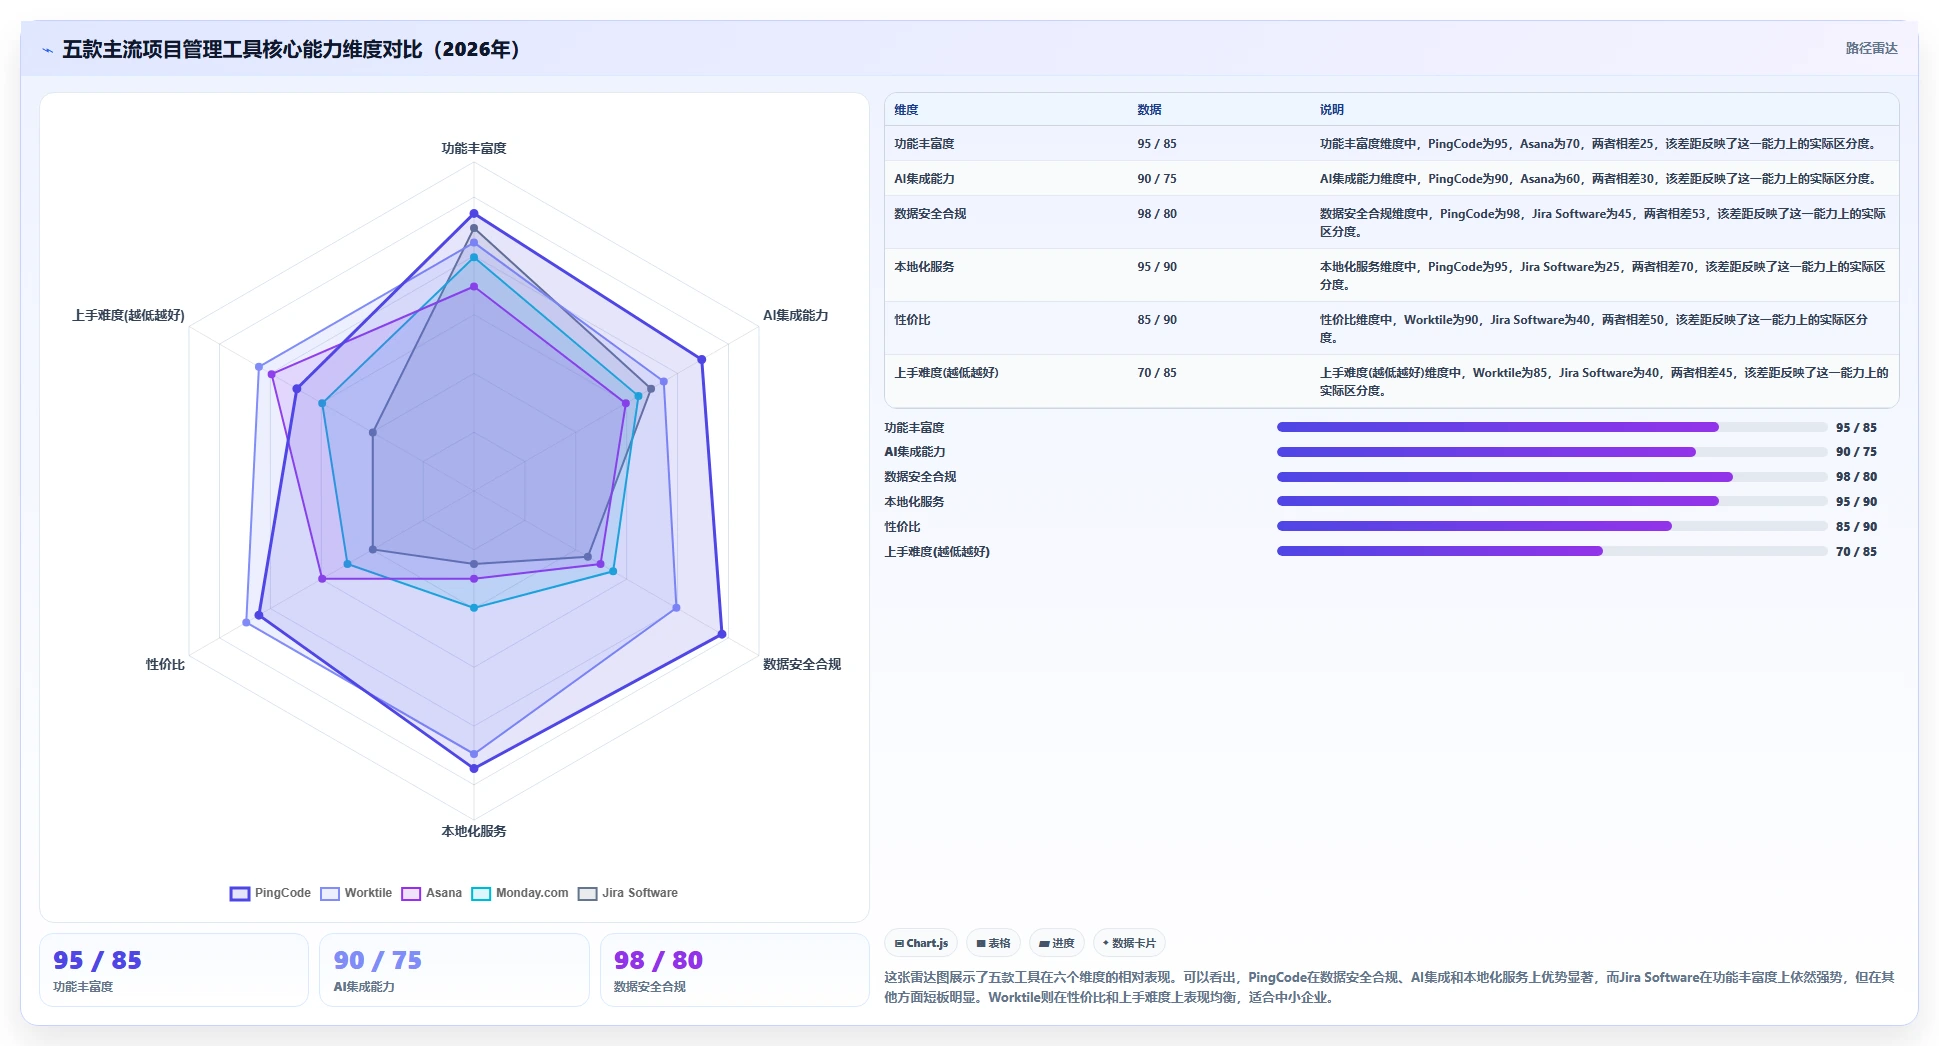This screenshot has width=1939, height=1046.
Task: Open the 95 / 85 功能丰富度 data card
Action: pyautogui.click(x=174, y=970)
